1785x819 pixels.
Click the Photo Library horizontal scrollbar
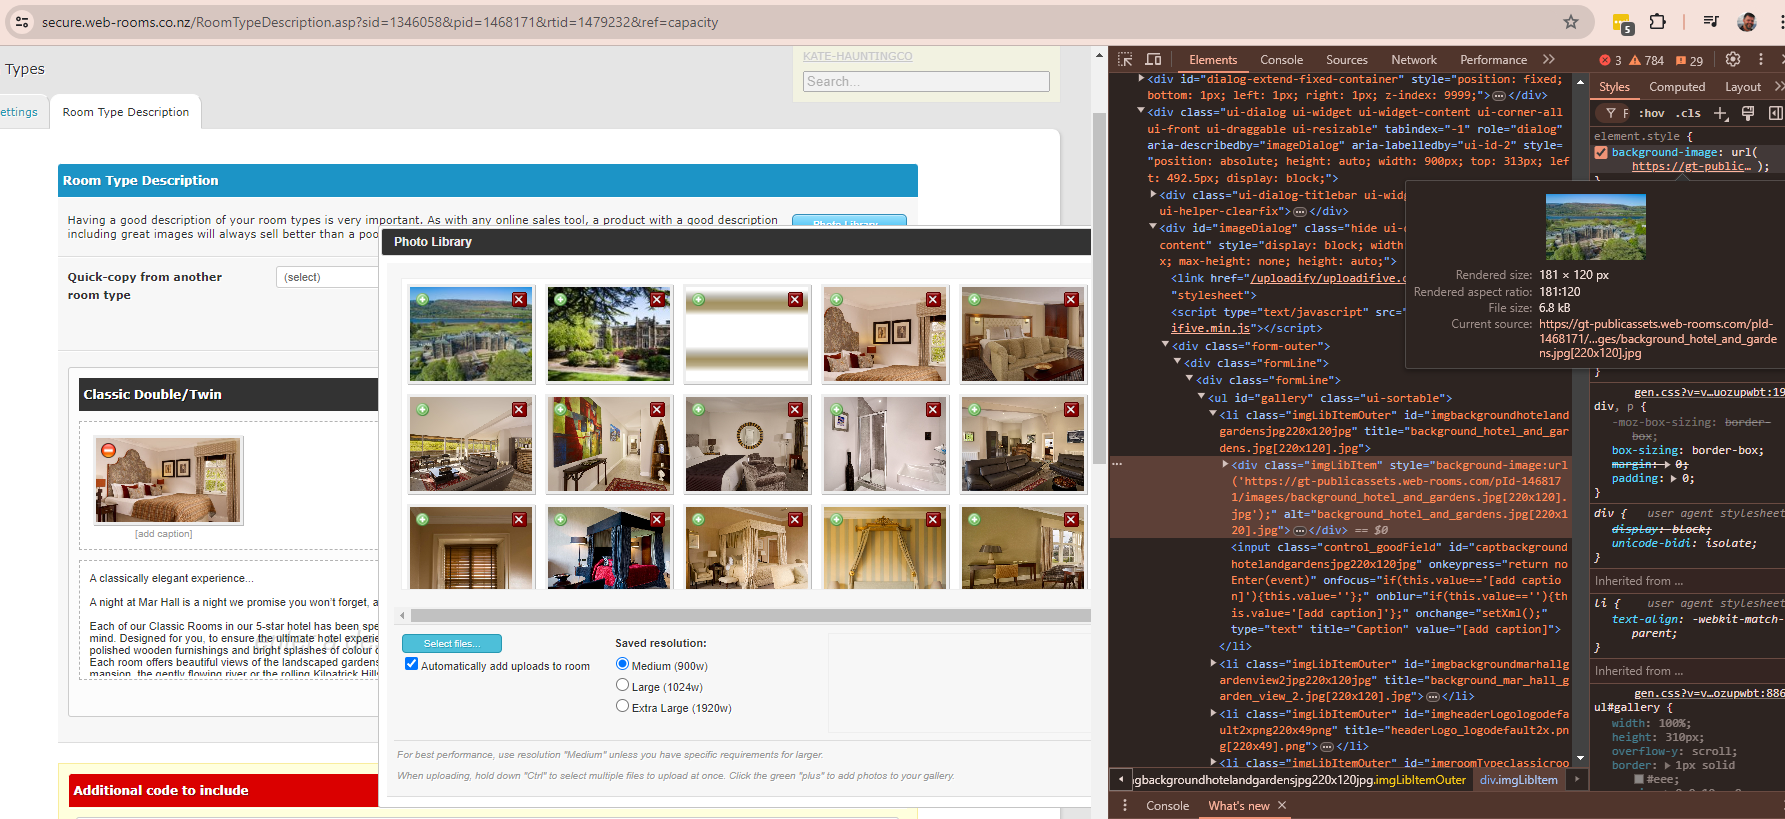750,615
